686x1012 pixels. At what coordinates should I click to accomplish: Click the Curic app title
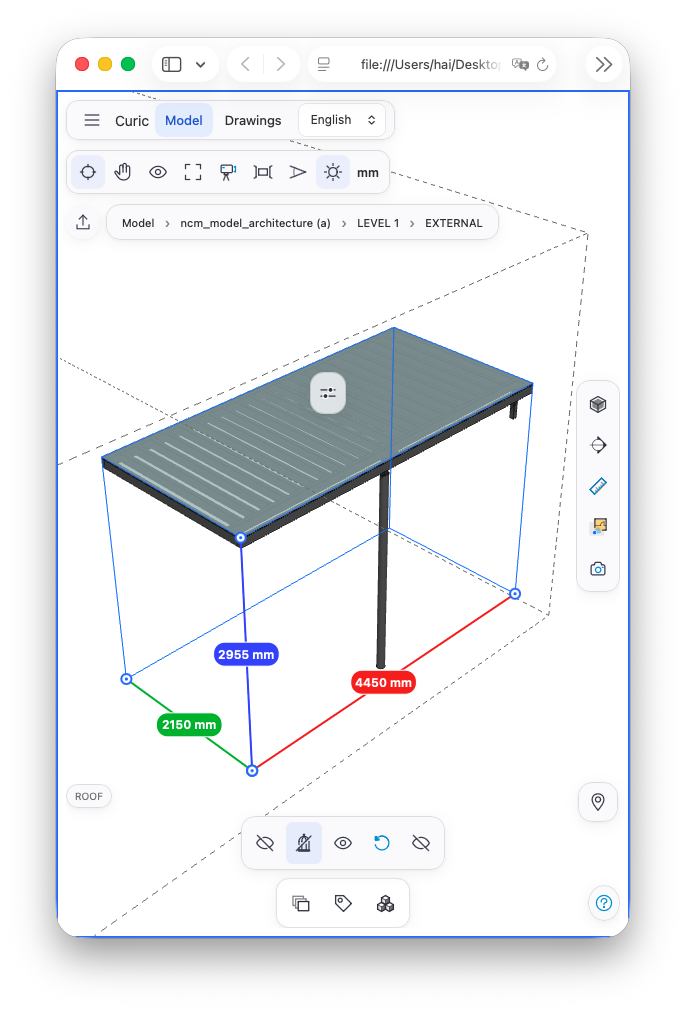click(132, 121)
